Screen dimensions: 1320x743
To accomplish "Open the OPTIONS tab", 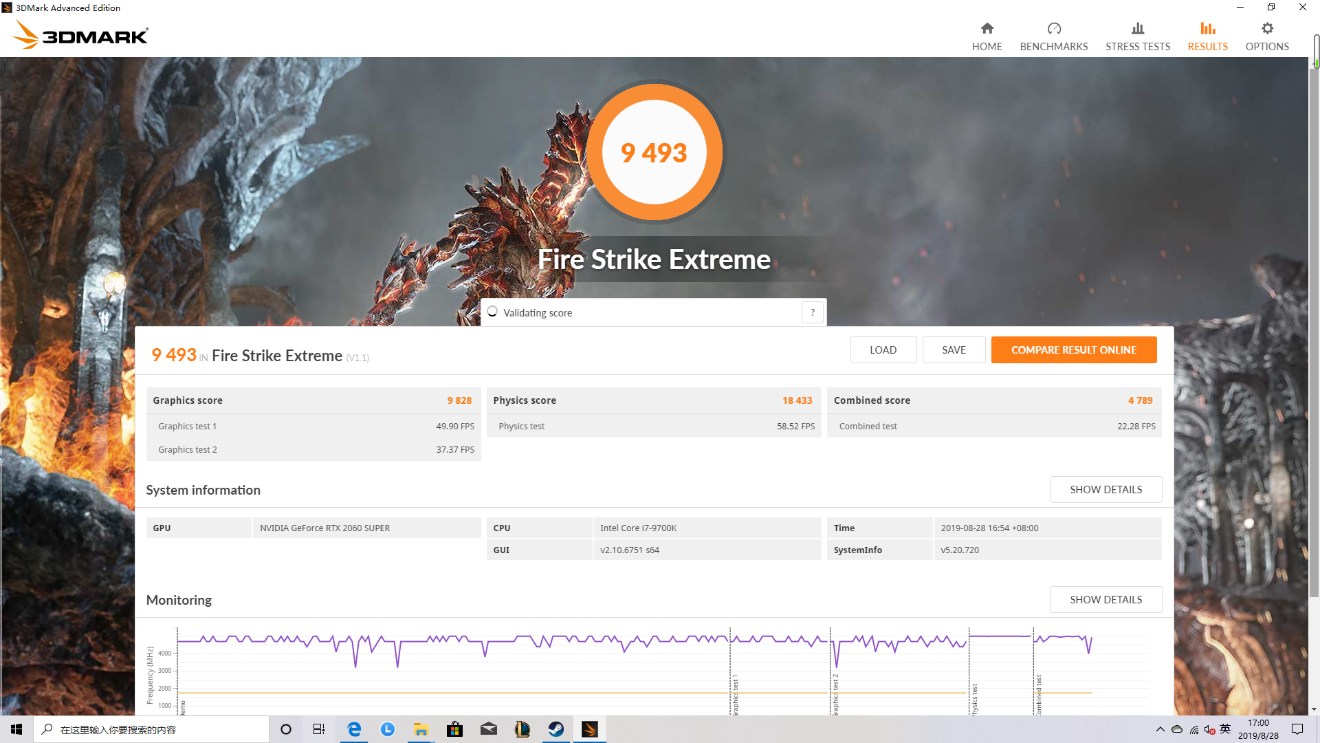I will [1267, 36].
